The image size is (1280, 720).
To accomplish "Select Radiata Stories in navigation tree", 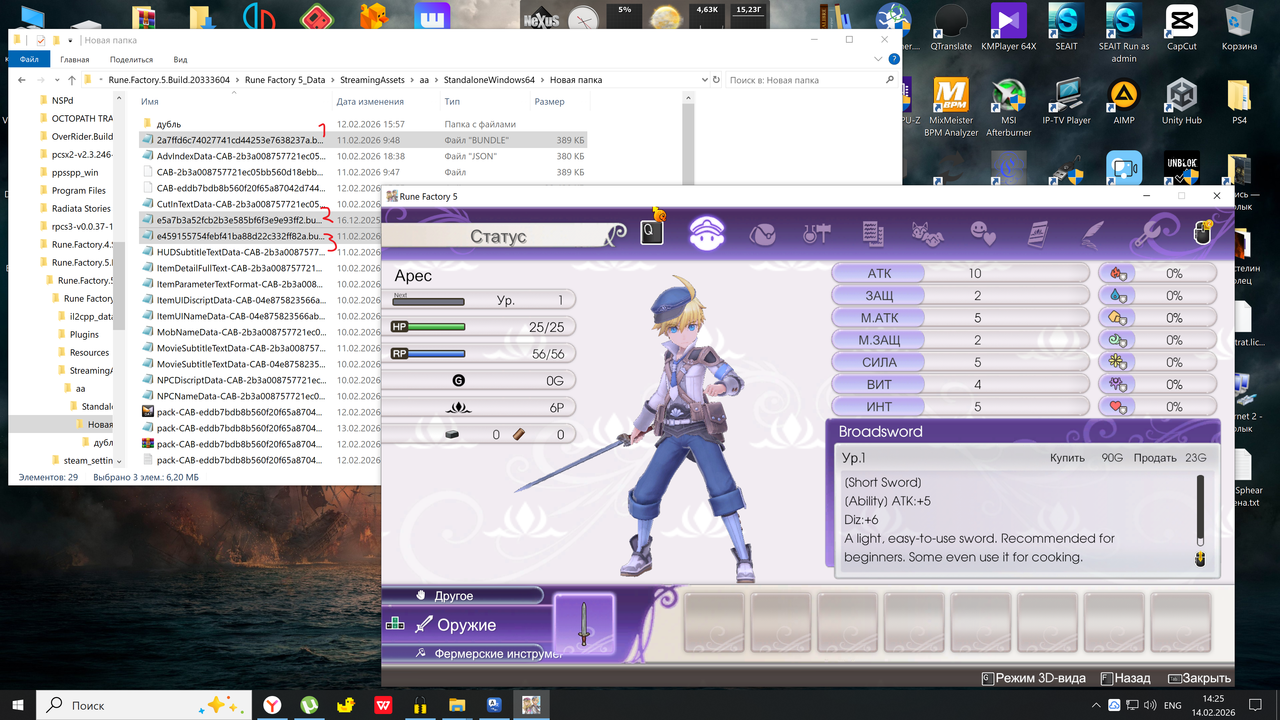I will [81, 208].
